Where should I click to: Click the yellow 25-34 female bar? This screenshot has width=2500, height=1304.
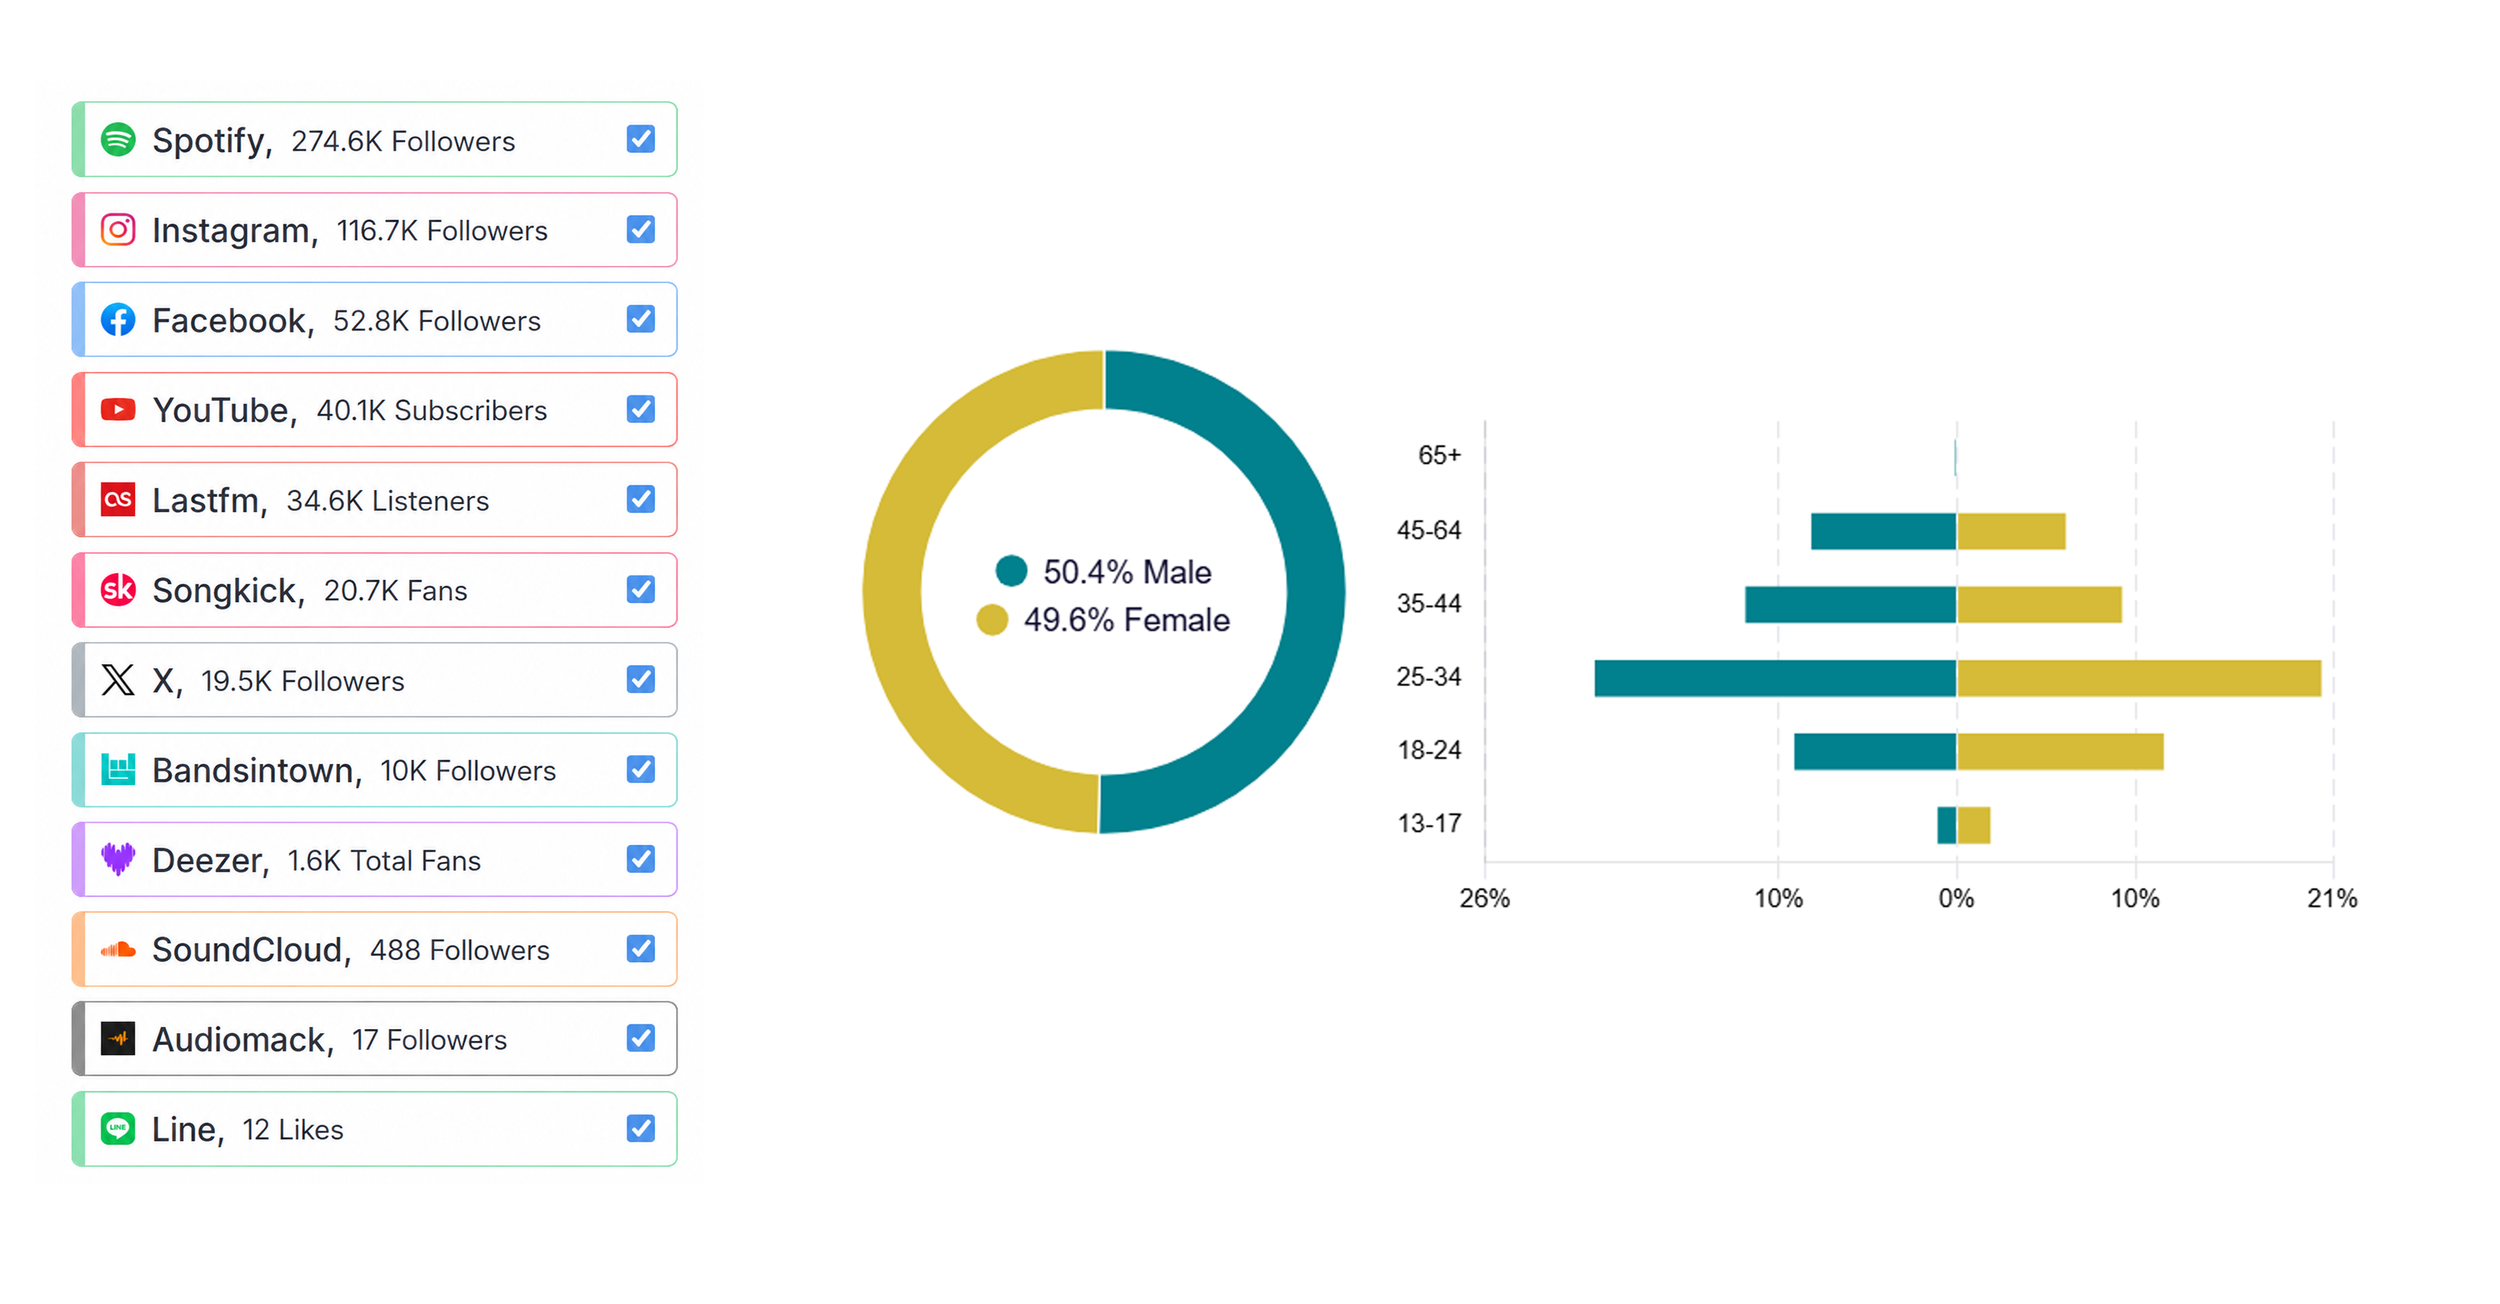coord(2139,678)
